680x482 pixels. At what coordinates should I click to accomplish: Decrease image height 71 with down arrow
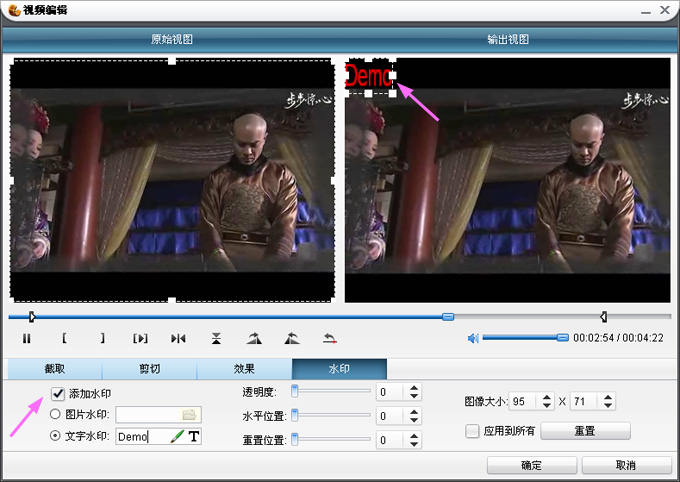pyautogui.click(x=608, y=405)
